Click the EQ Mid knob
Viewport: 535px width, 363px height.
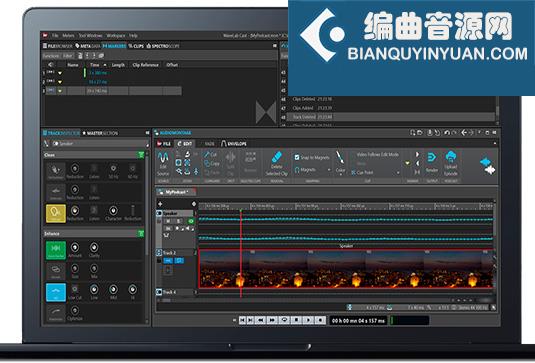(x=113, y=290)
